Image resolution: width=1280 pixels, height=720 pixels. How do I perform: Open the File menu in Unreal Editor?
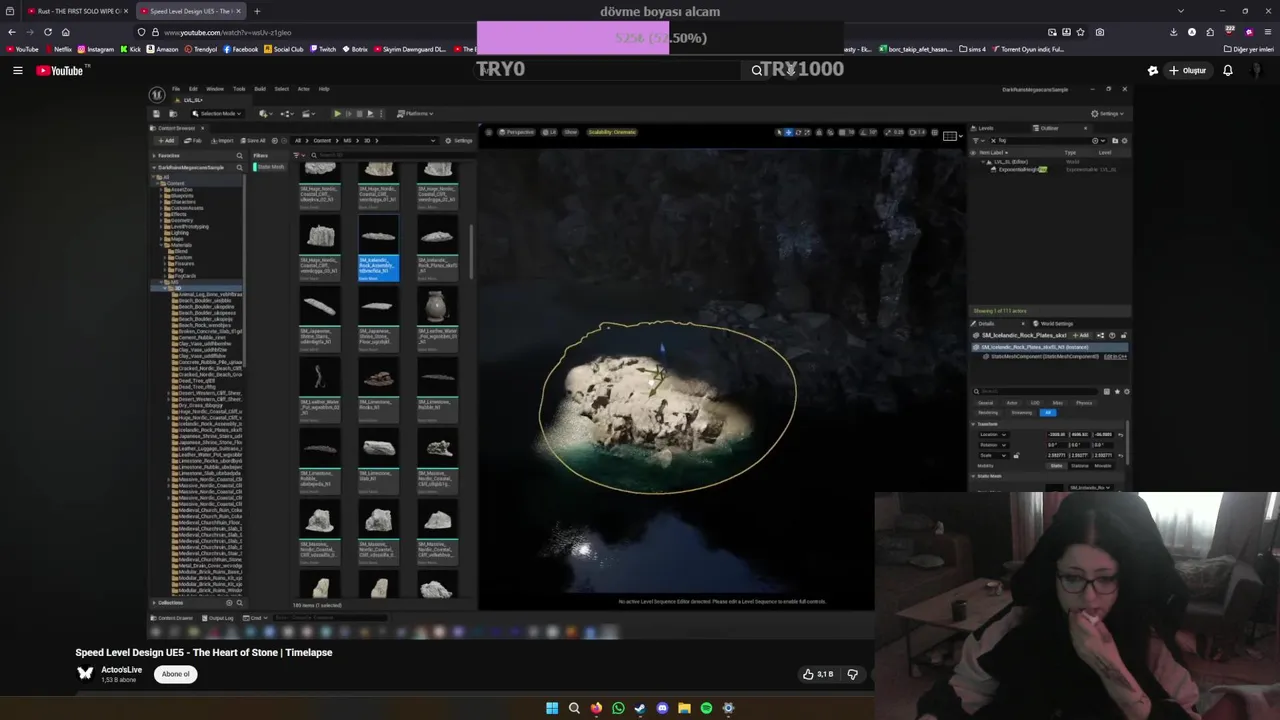pos(176,89)
